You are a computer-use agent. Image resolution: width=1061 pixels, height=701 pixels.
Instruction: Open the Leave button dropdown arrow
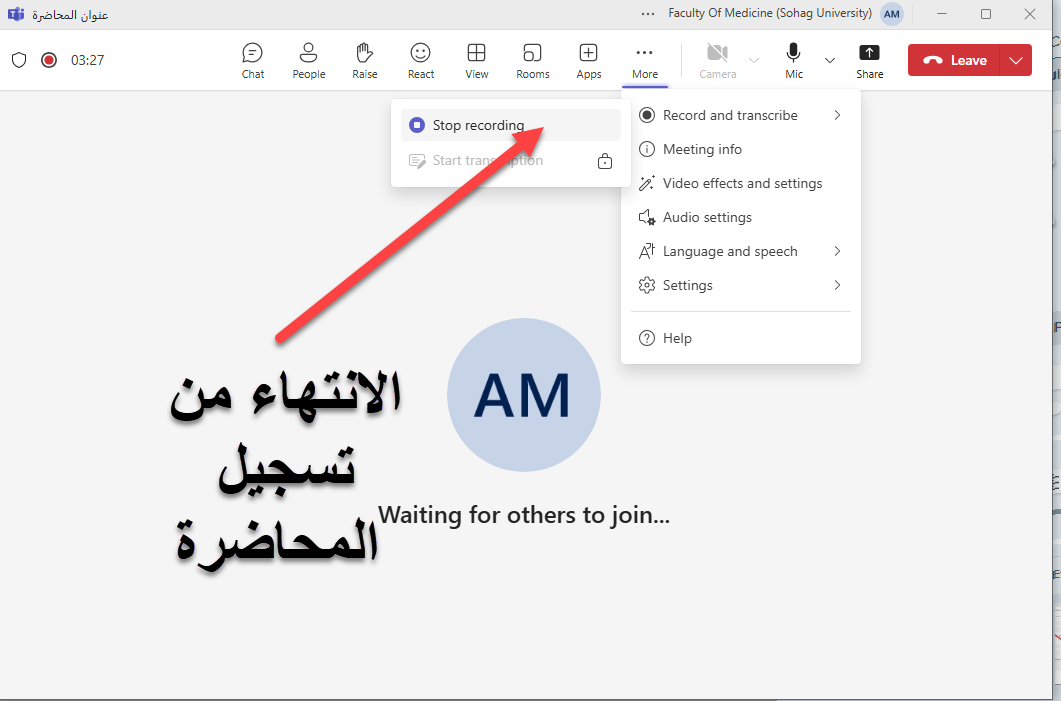pos(1016,60)
